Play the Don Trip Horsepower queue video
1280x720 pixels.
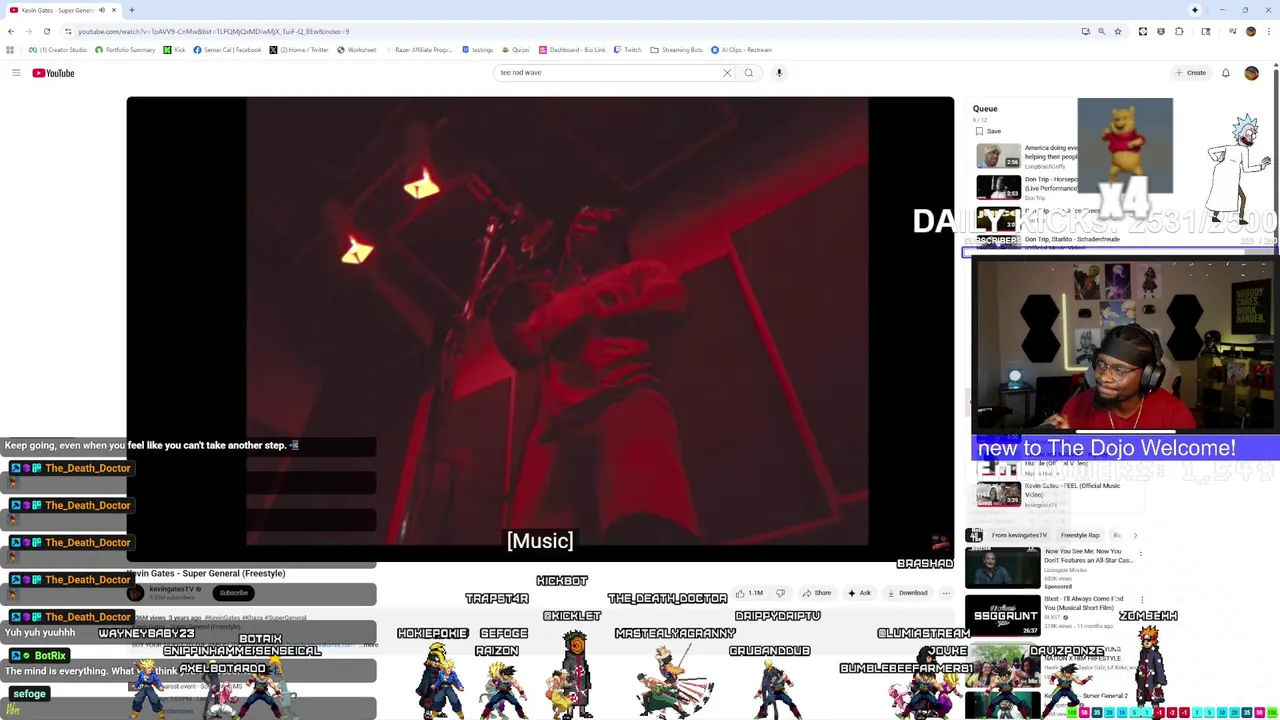(x=998, y=188)
